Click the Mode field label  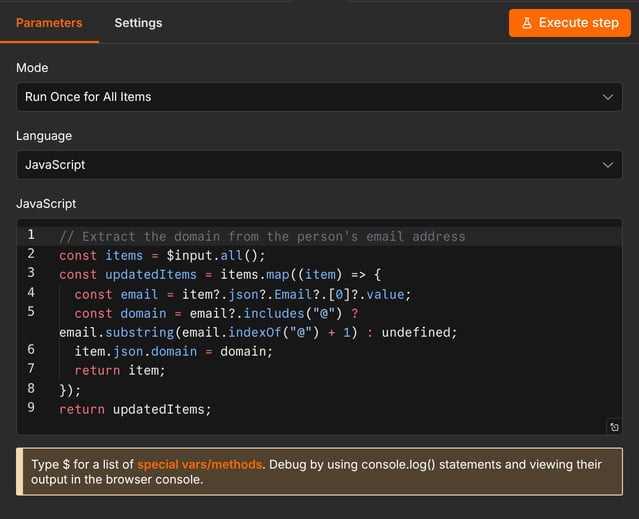(32, 68)
